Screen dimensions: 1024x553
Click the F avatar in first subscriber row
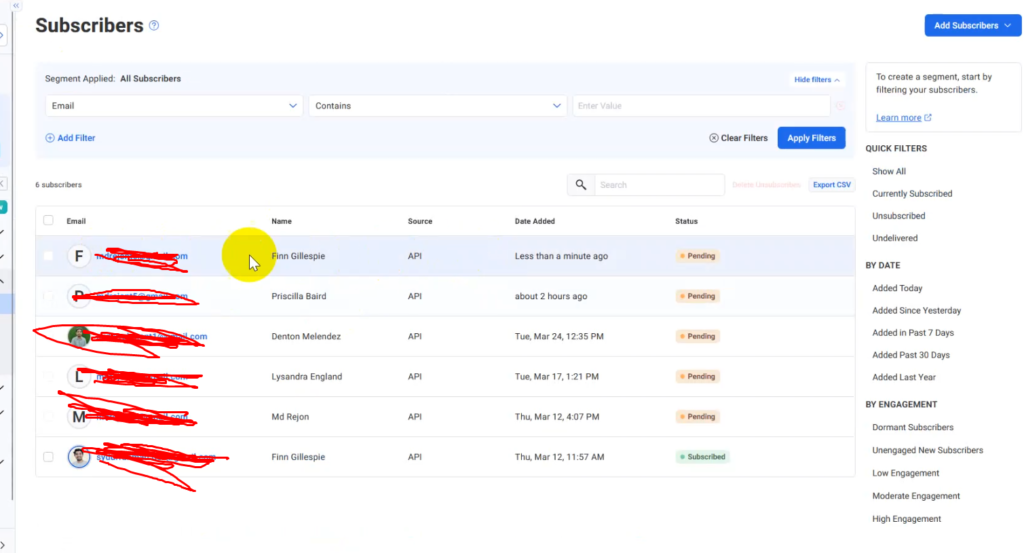[x=79, y=256]
